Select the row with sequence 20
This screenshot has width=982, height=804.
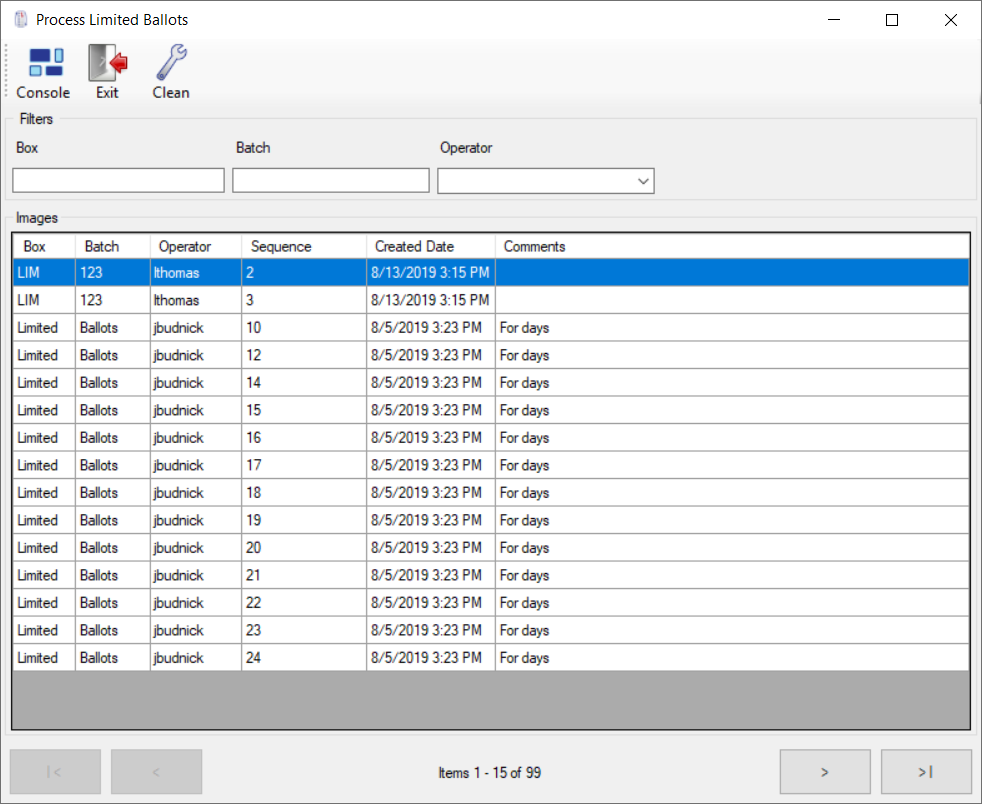(x=491, y=548)
